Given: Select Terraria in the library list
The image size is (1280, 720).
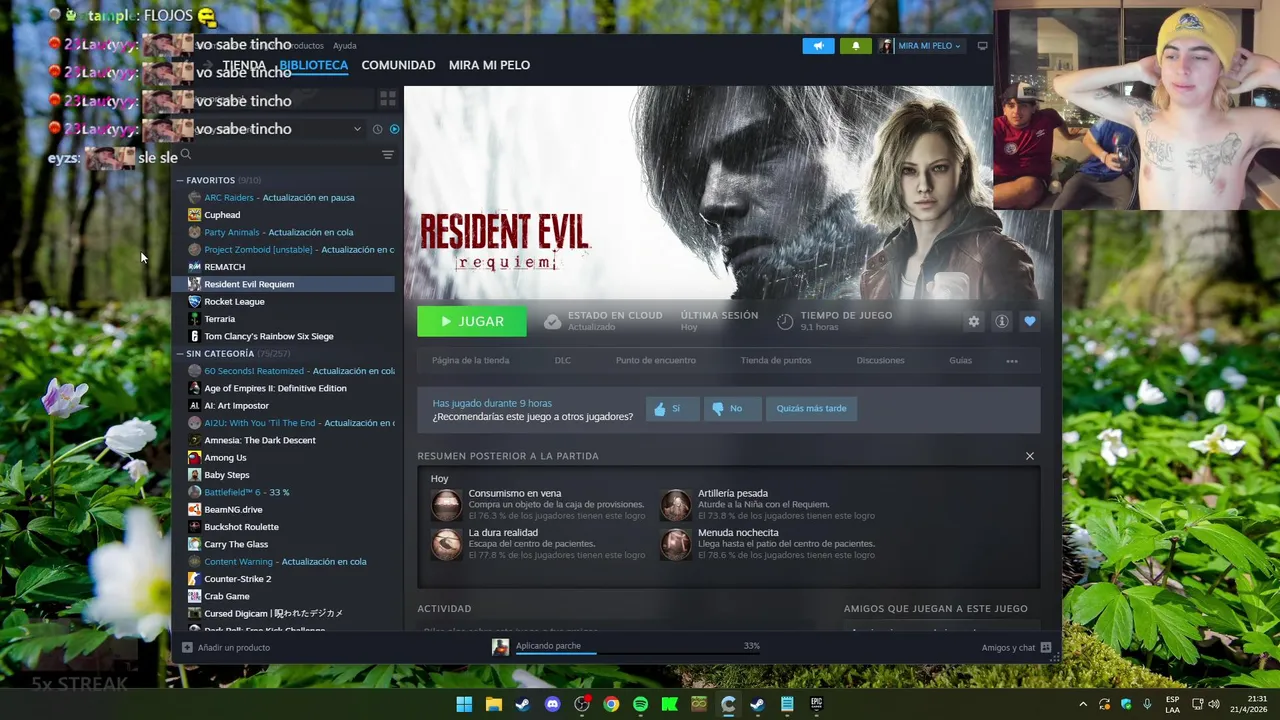Looking at the screenshot, I should [285, 319].
